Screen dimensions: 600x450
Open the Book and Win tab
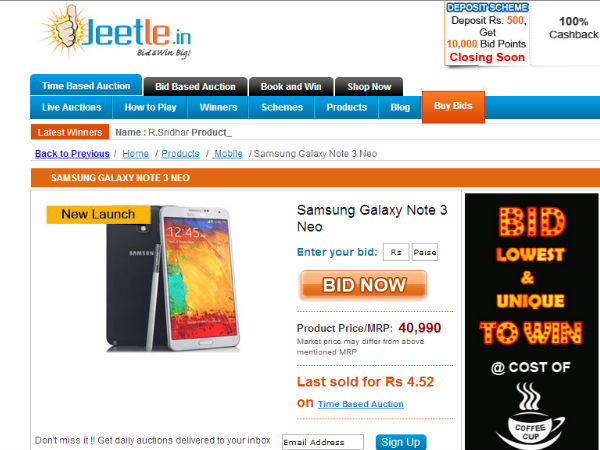(291, 86)
